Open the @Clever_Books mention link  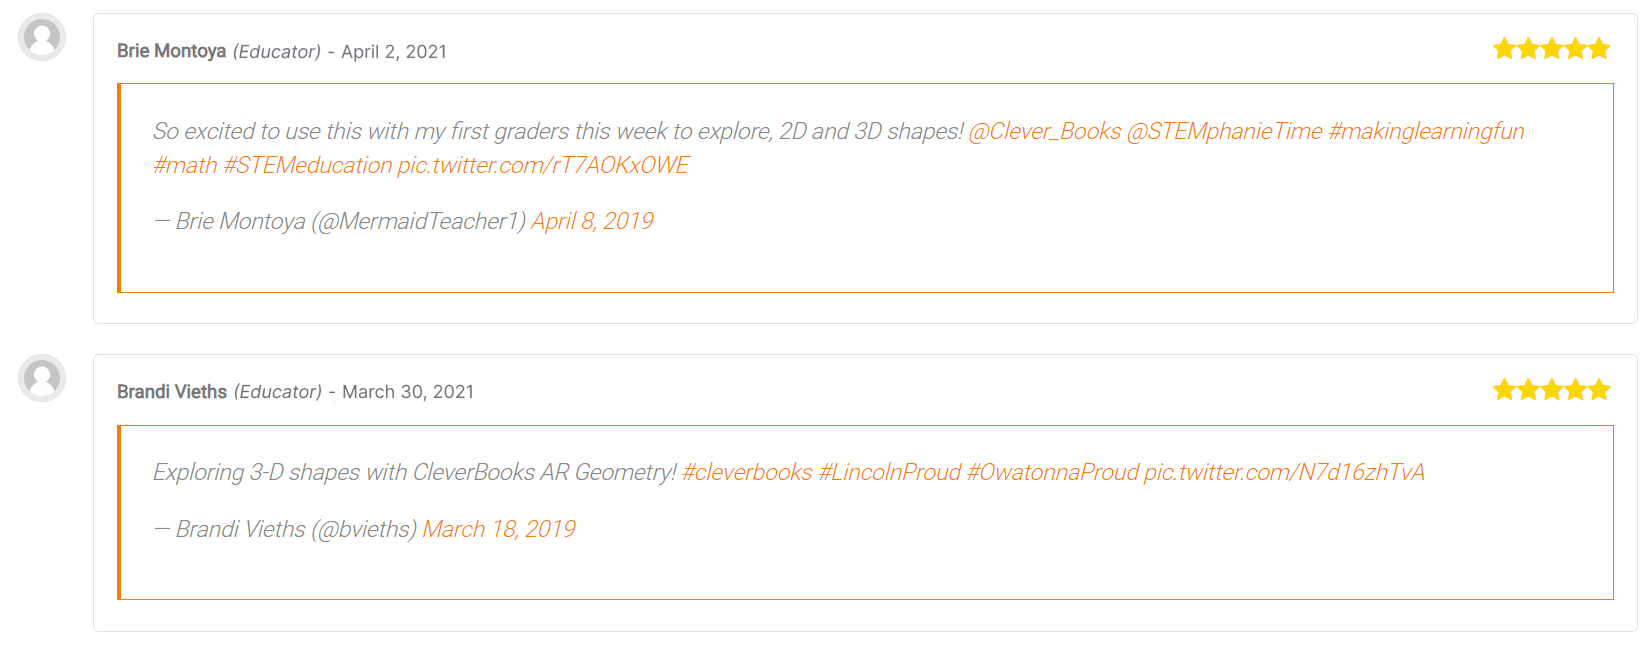tap(1045, 131)
